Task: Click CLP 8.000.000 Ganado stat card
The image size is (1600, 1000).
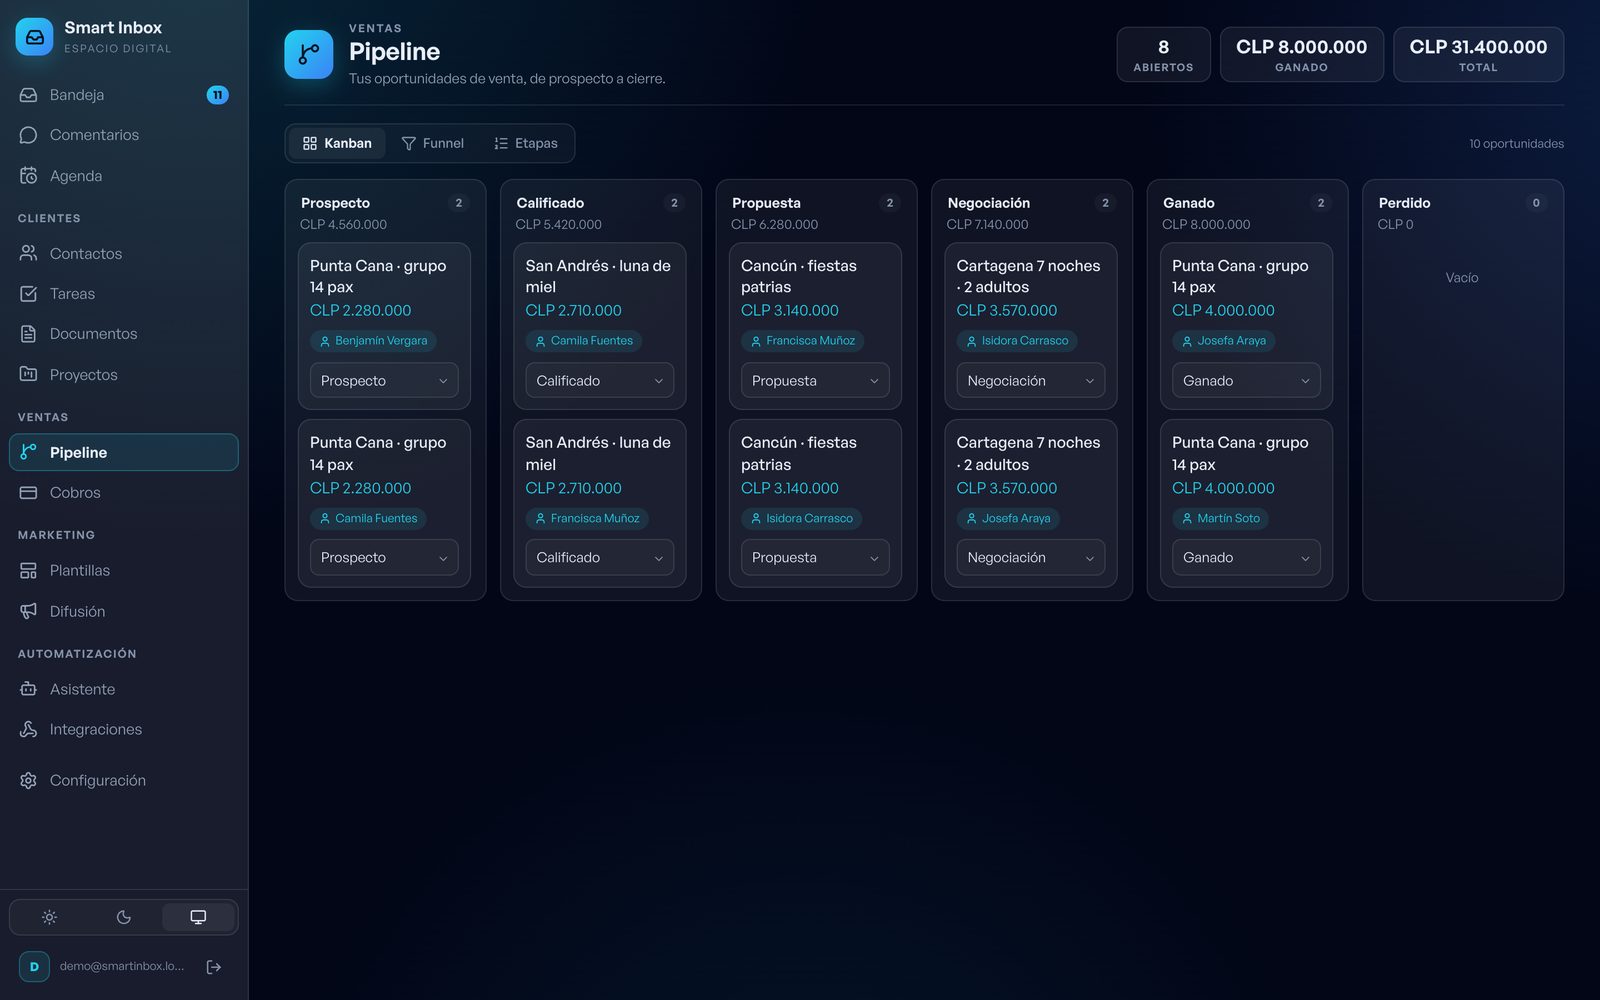Action: point(1301,54)
